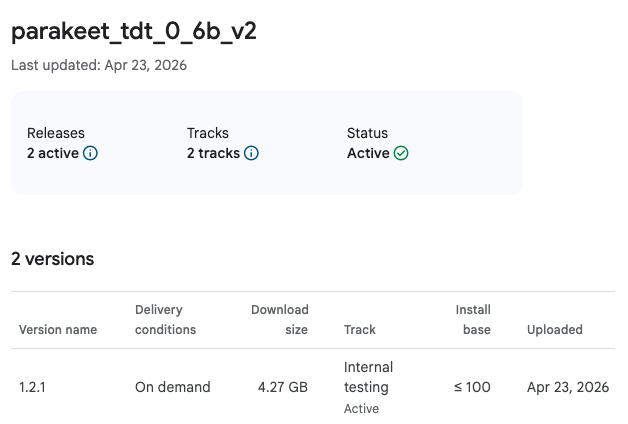Viewport: 628px width, 424px height.
Task: Sort by Install base header
Action: [x=473, y=319]
